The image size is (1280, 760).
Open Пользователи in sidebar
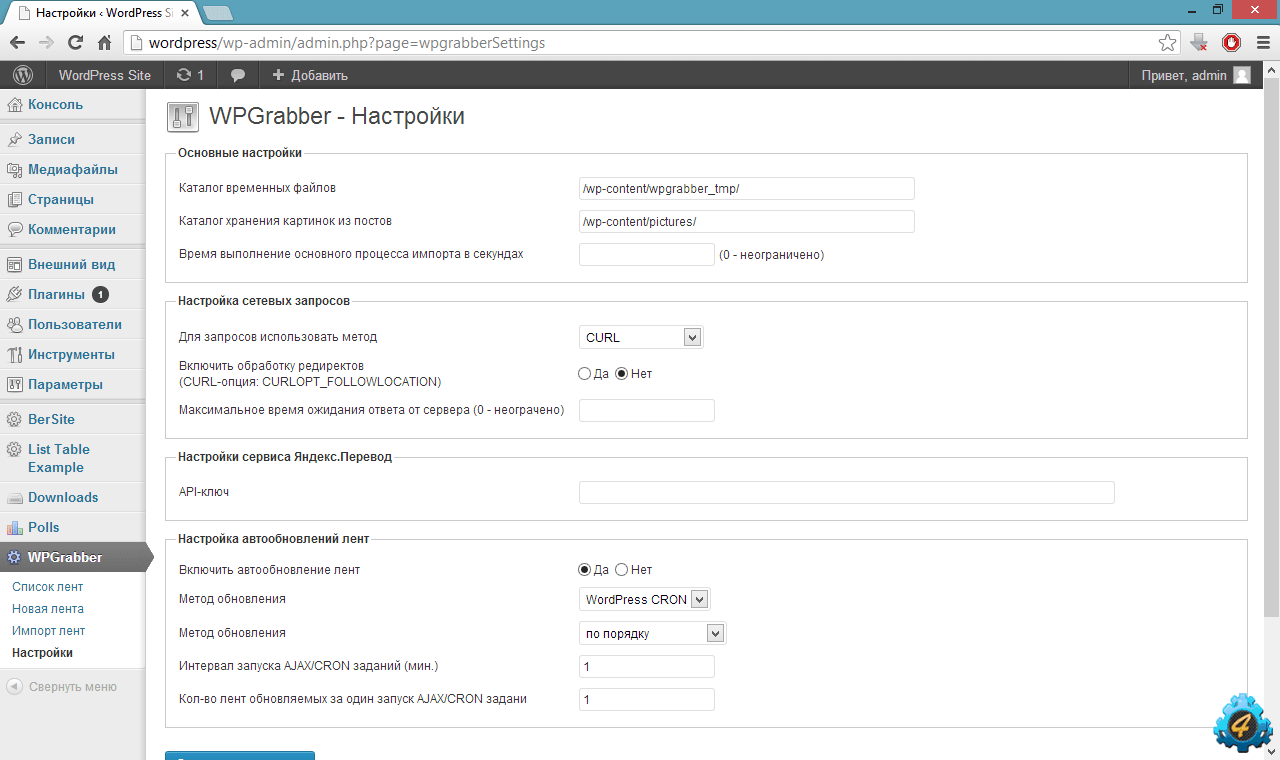pyautogui.click(x=74, y=324)
